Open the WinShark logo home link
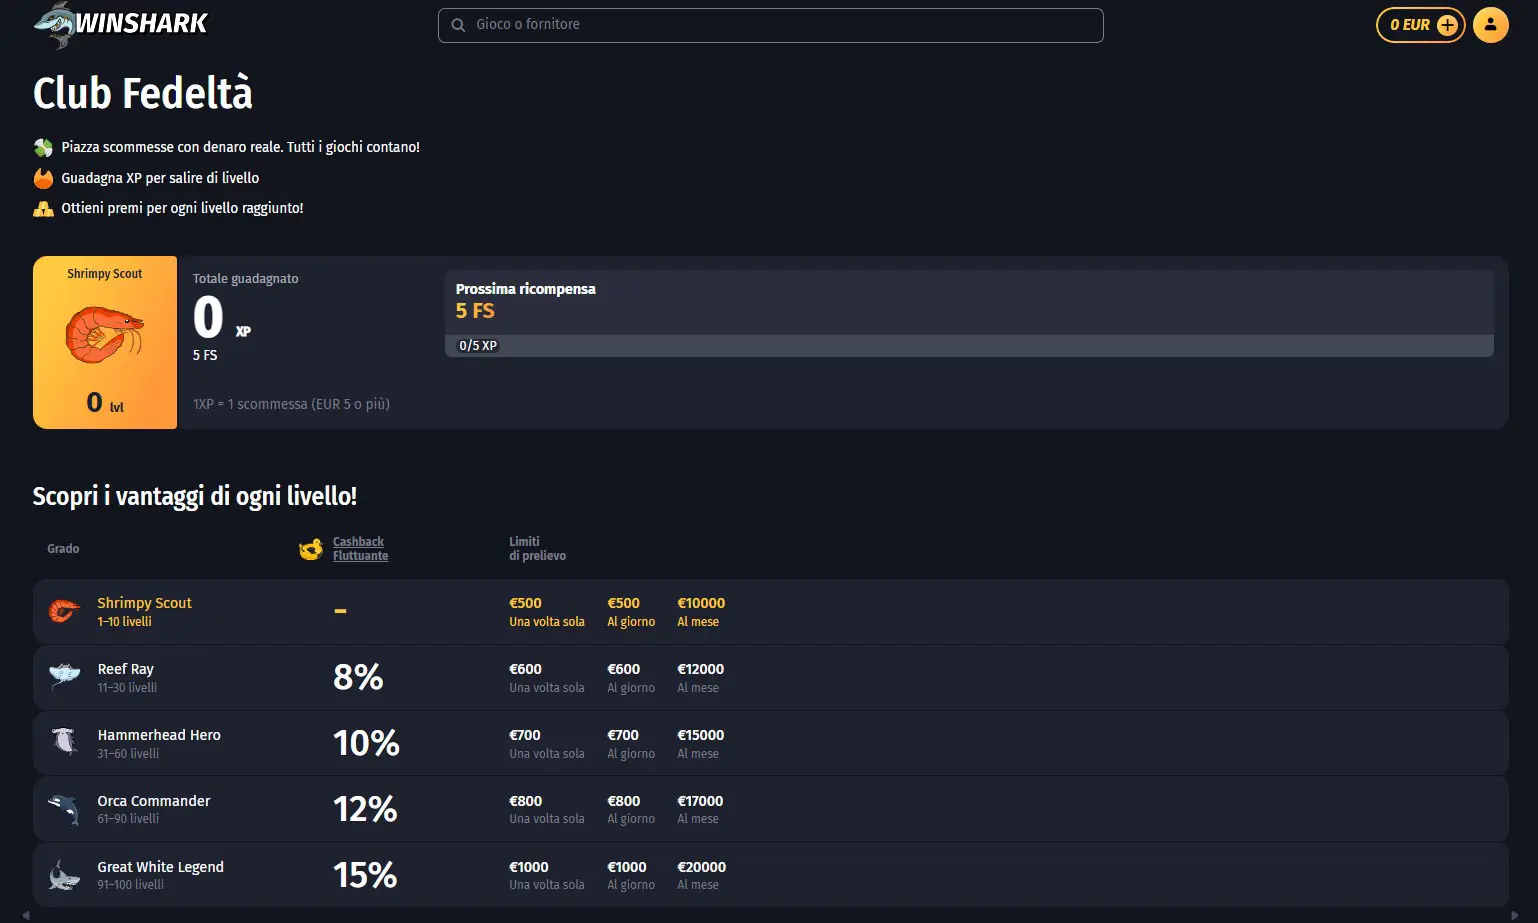 (x=121, y=24)
